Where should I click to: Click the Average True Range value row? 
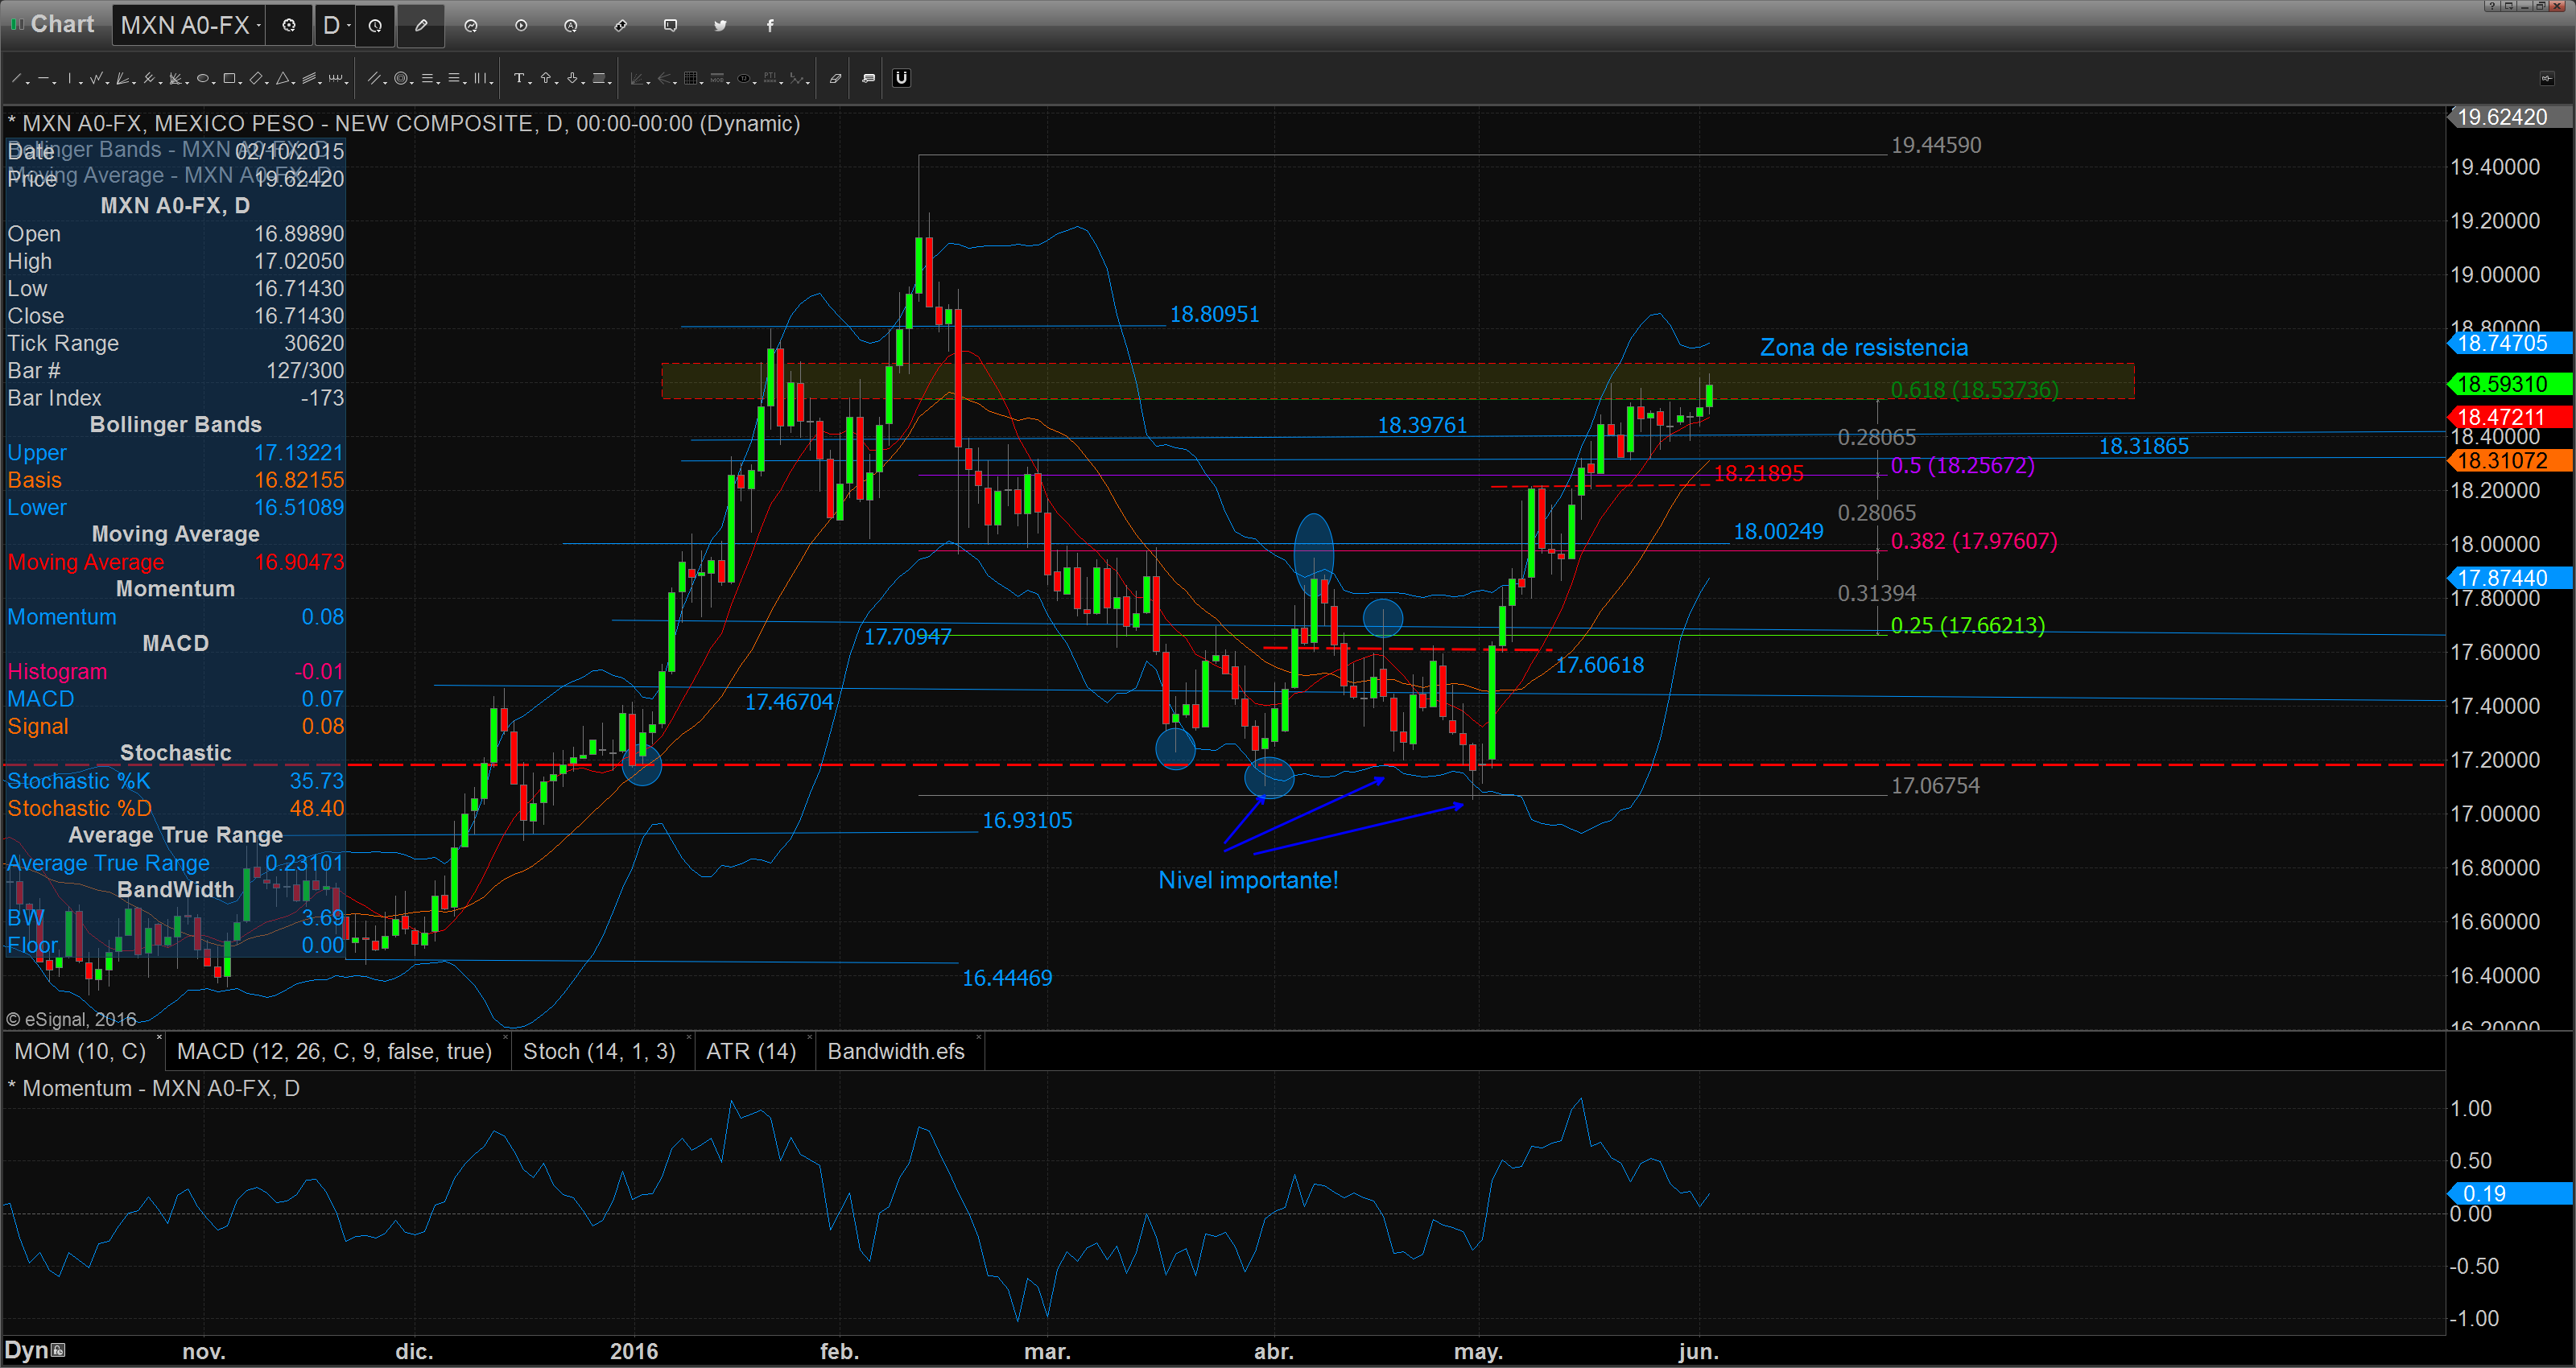(175, 863)
